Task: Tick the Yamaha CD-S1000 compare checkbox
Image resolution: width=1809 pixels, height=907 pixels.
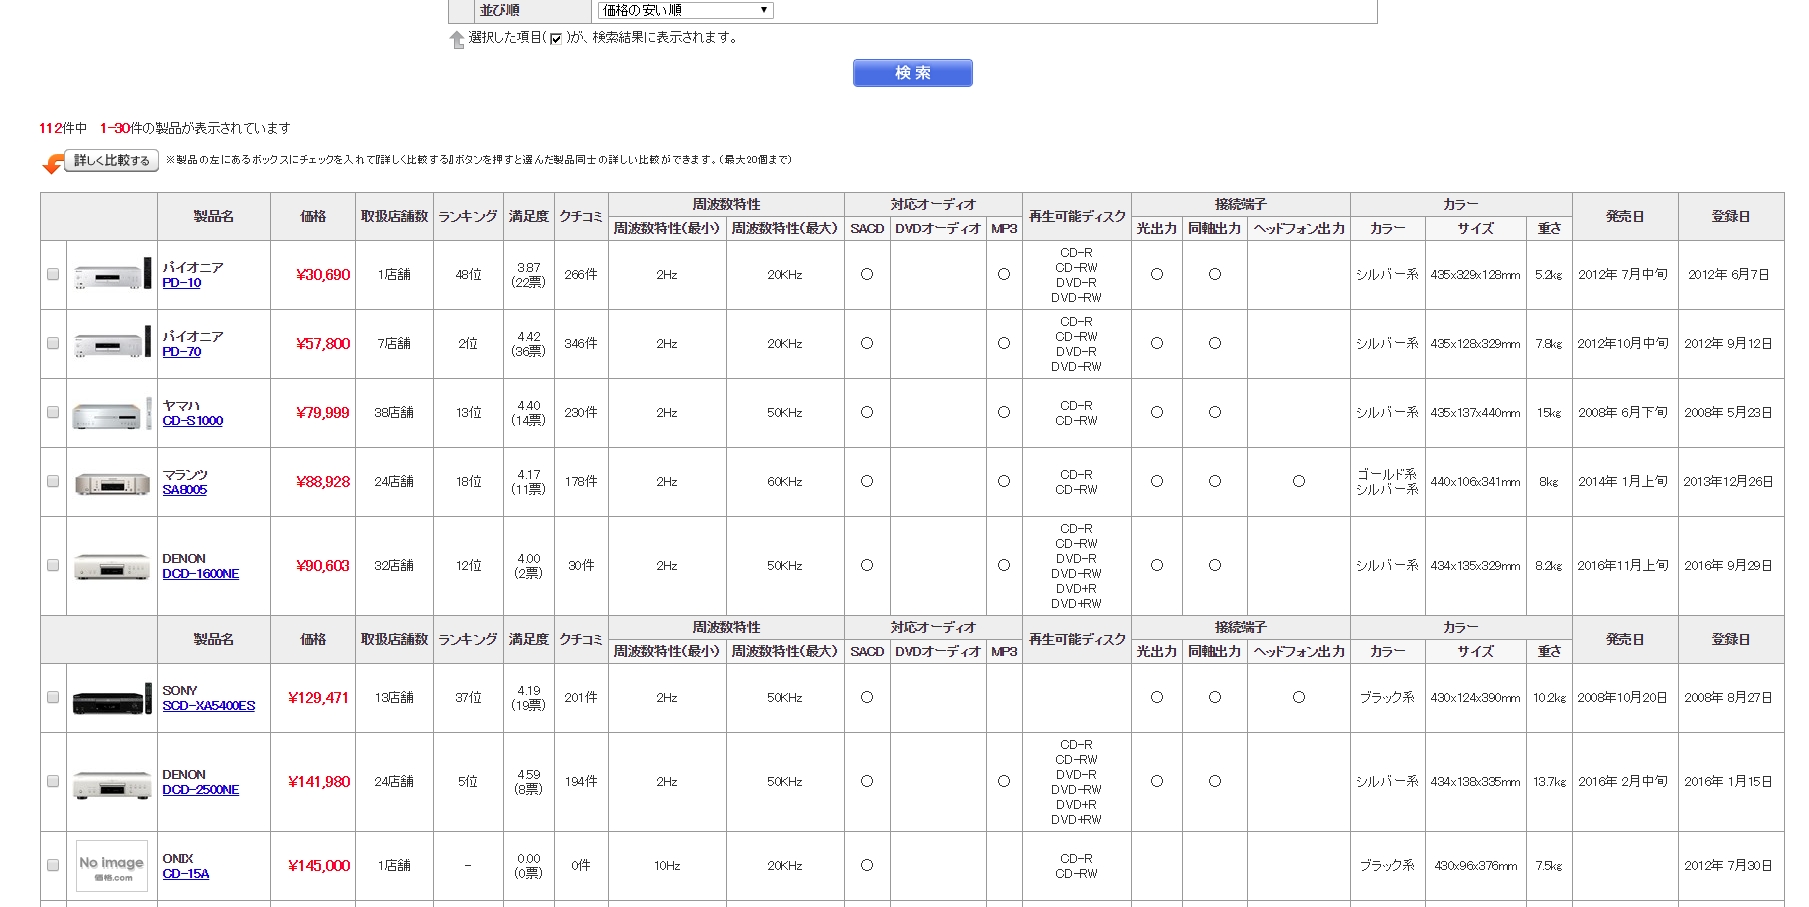Action: pyautogui.click(x=53, y=412)
